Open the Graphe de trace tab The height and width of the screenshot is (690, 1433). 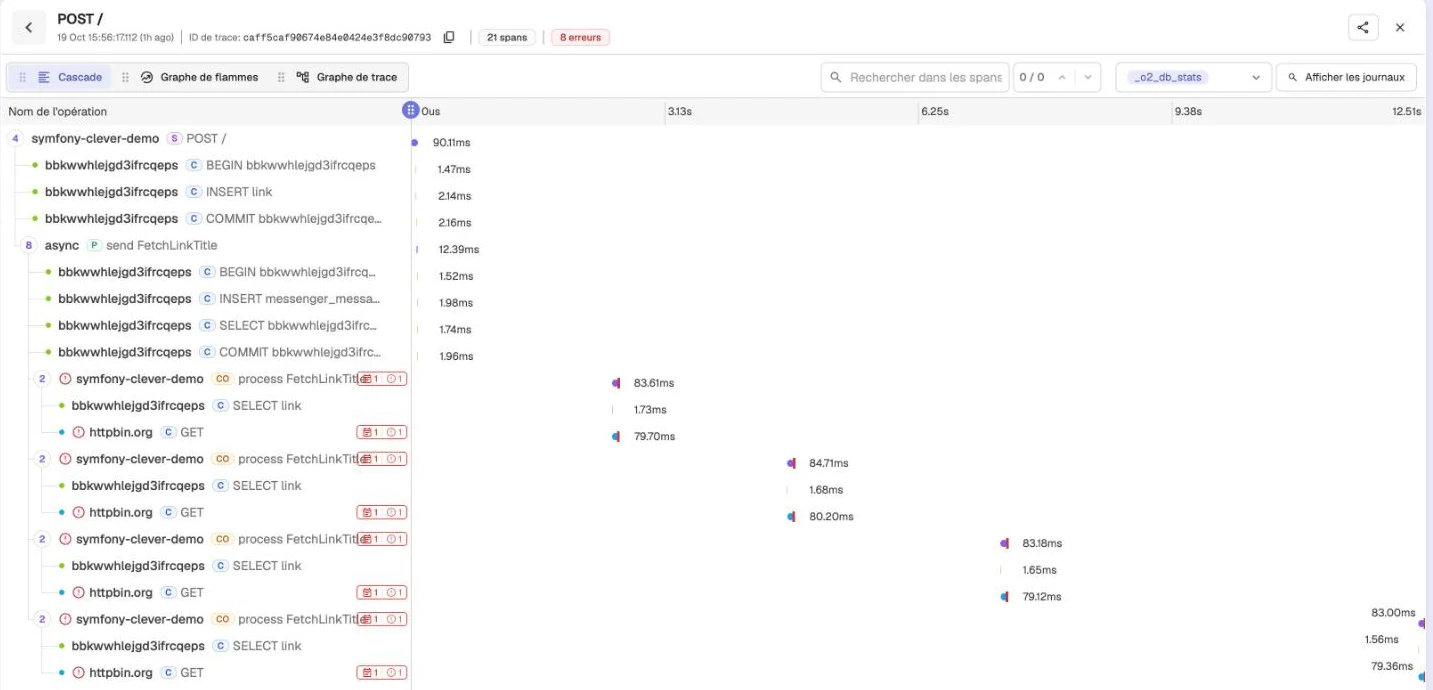pyautogui.click(x=347, y=77)
